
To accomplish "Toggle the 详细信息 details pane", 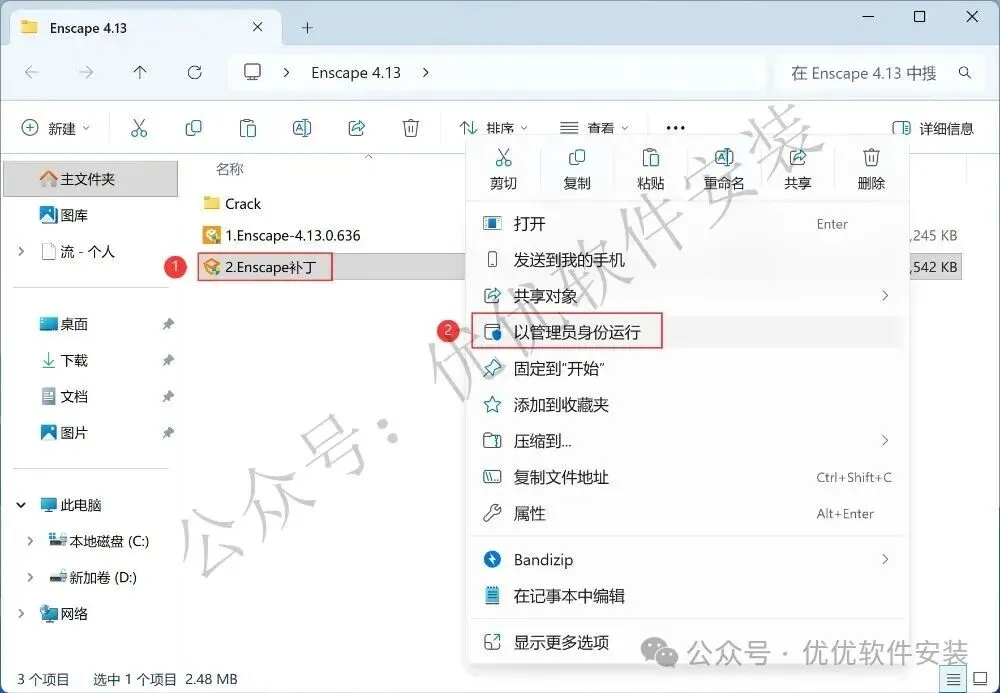I will [933, 128].
